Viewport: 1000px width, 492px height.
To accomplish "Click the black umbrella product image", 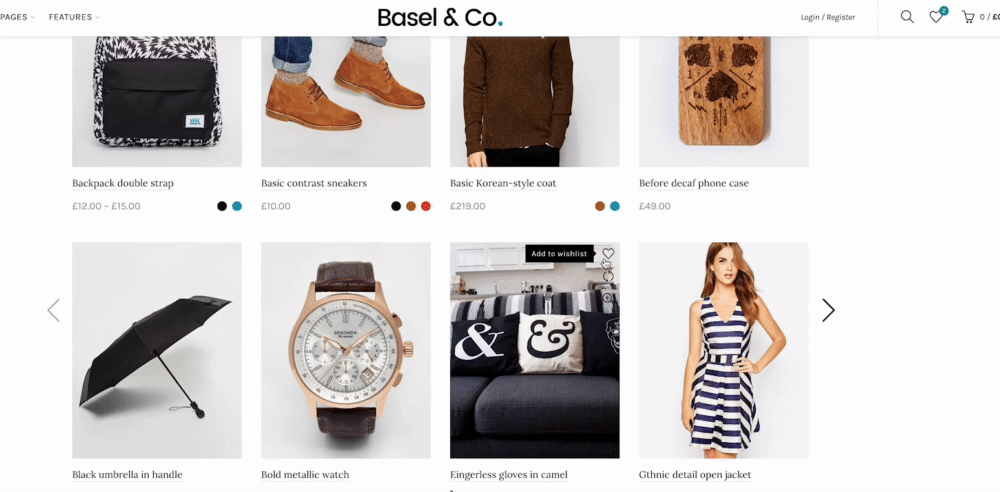I will pos(157,350).
